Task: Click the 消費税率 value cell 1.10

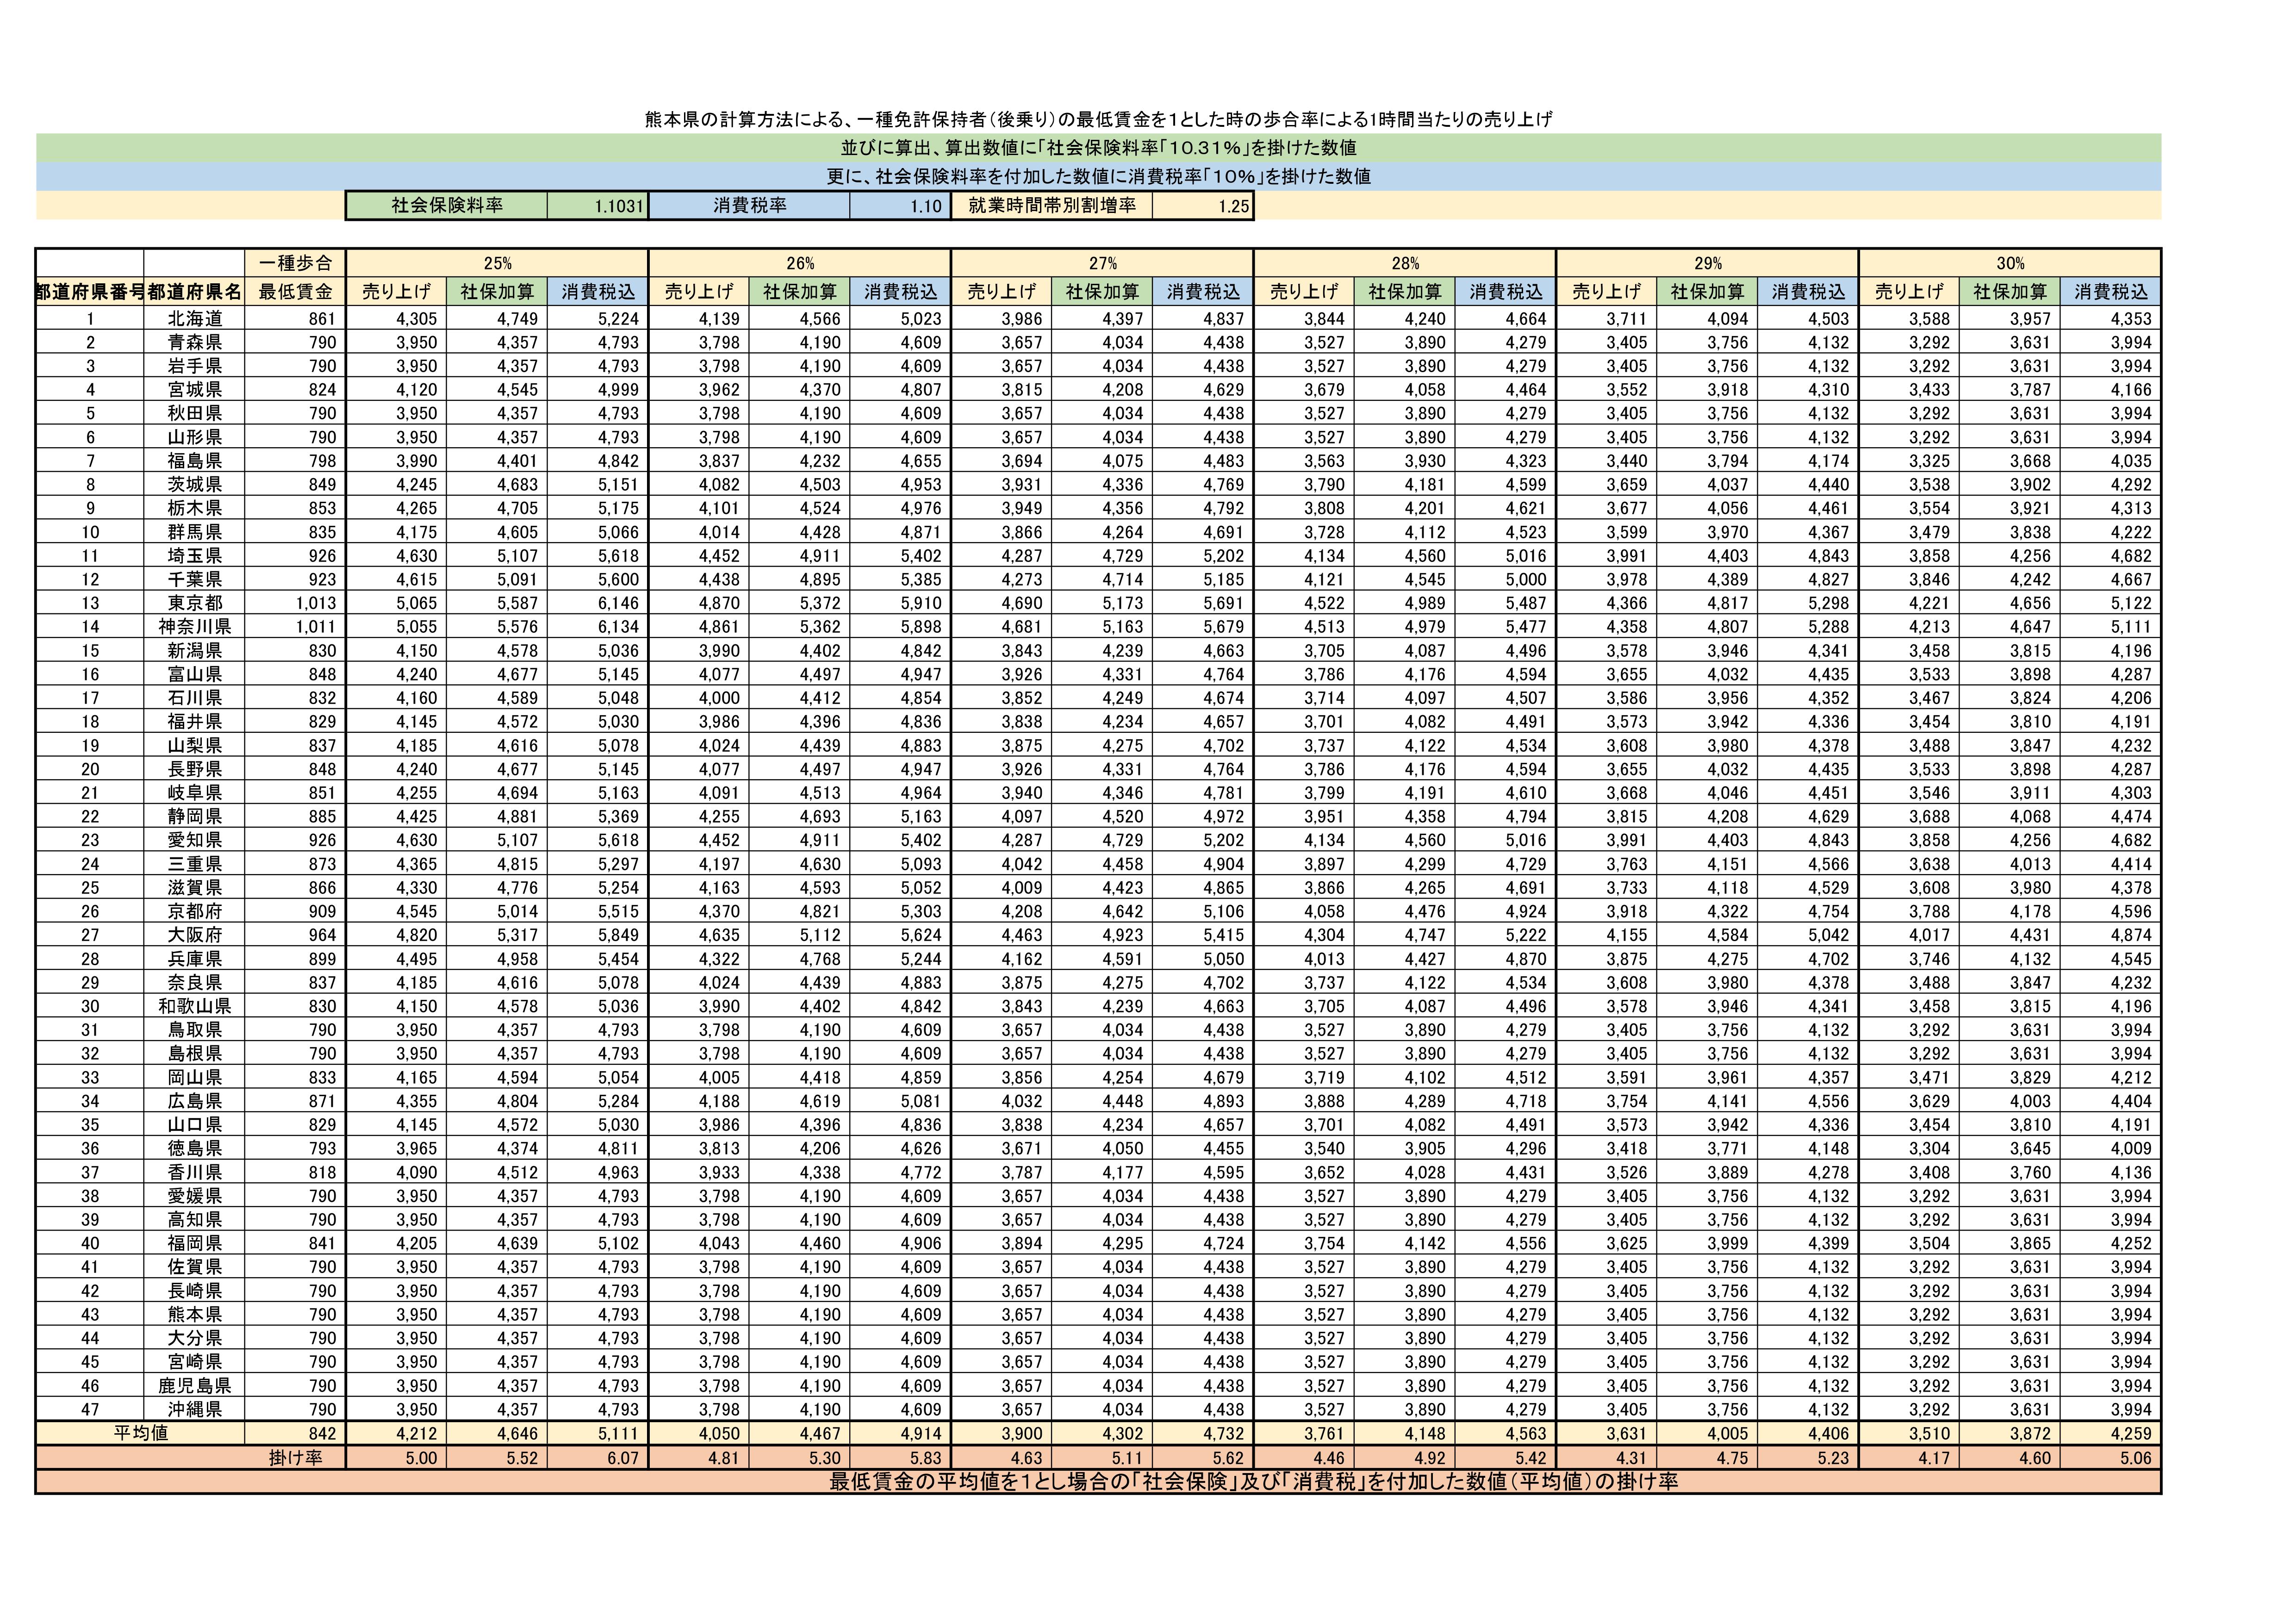Action: tap(900, 206)
